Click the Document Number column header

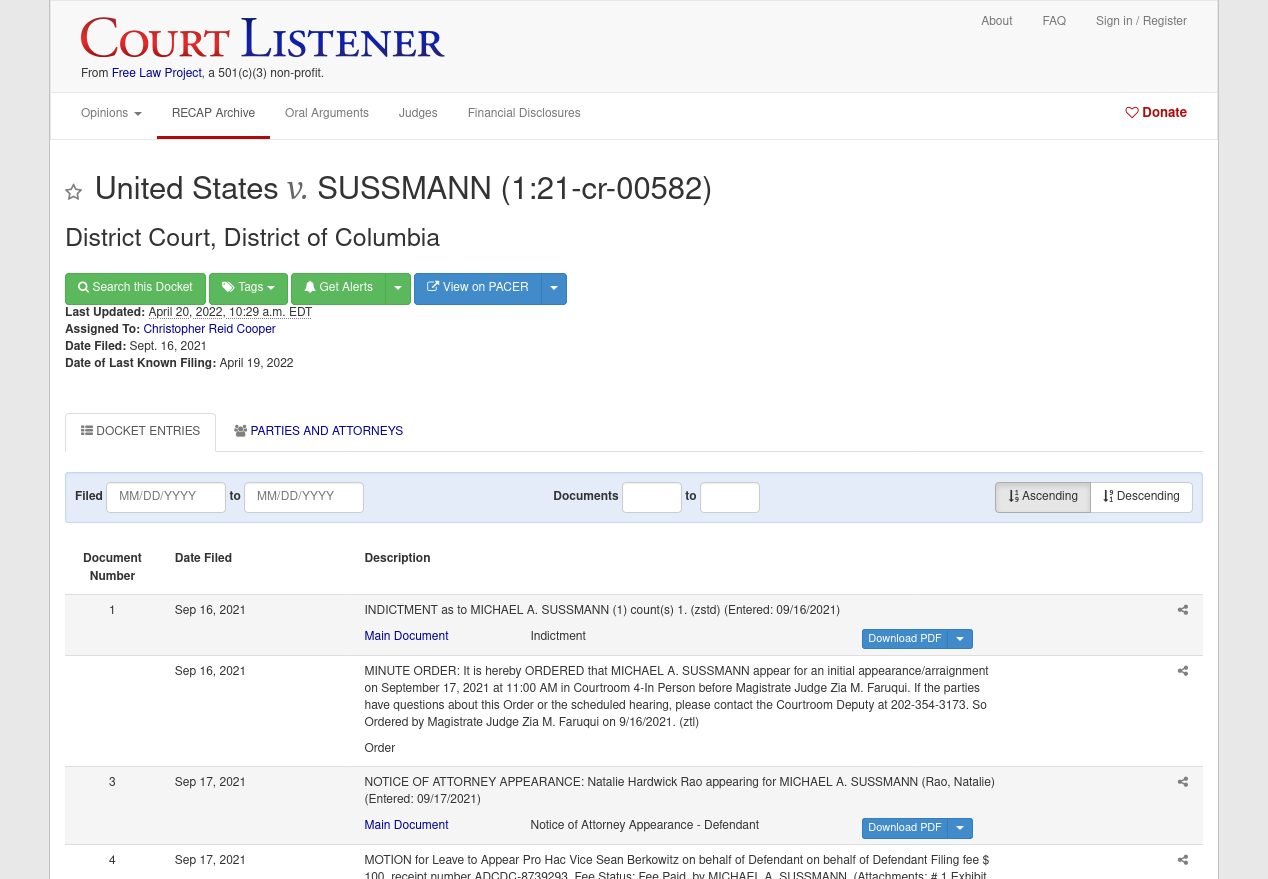[x=112, y=567]
